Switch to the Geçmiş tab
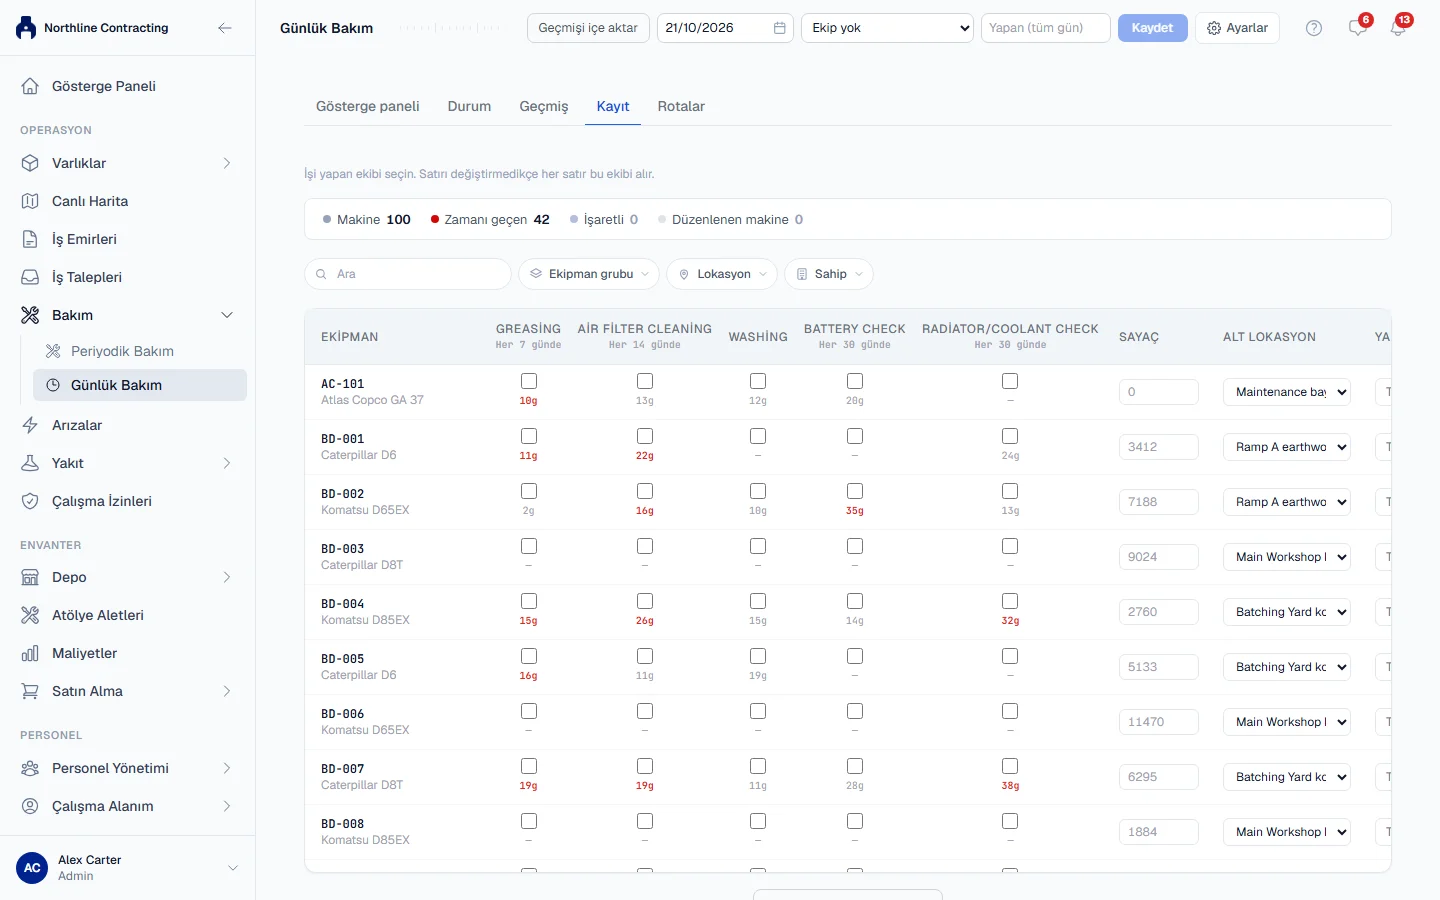1440x900 pixels. click(544, 106)
